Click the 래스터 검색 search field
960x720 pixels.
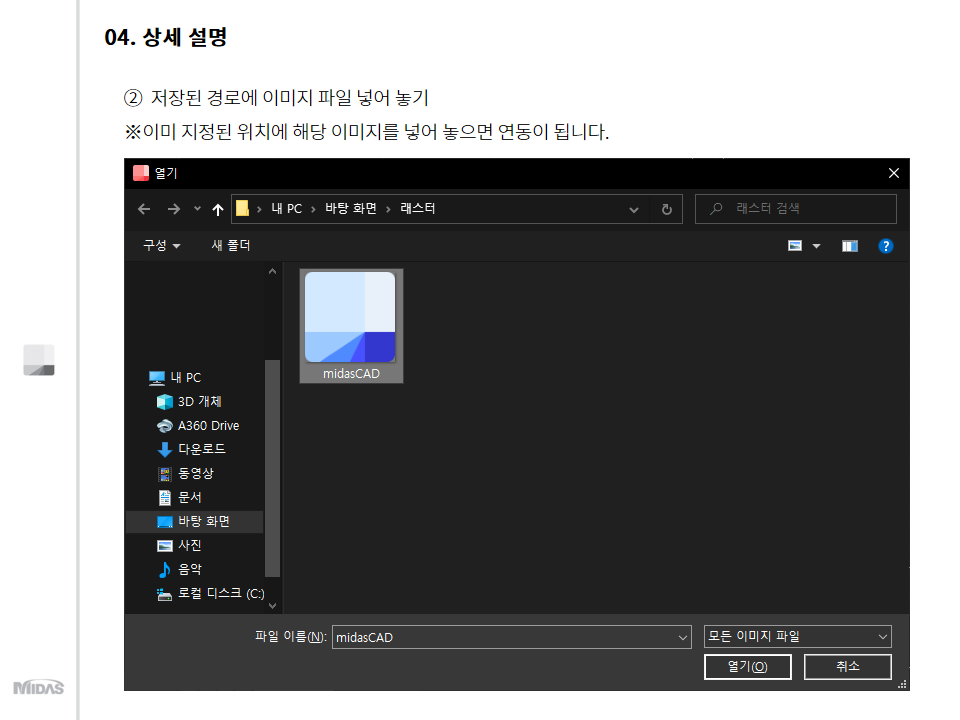pos(796,209)
